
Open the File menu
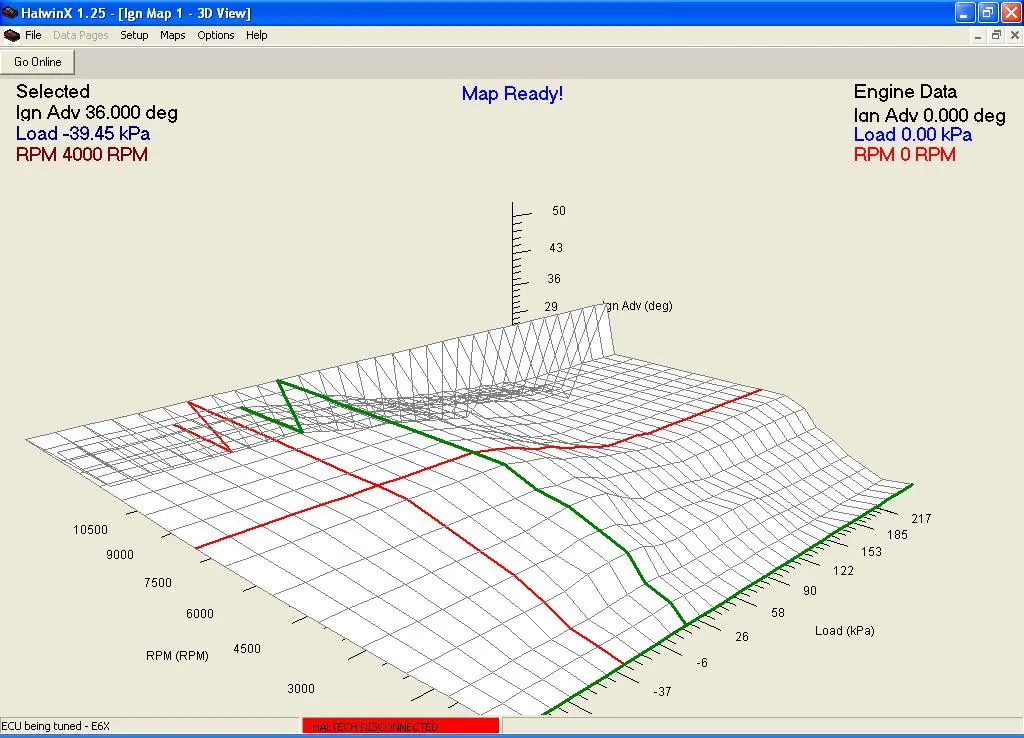click(33, 35)
